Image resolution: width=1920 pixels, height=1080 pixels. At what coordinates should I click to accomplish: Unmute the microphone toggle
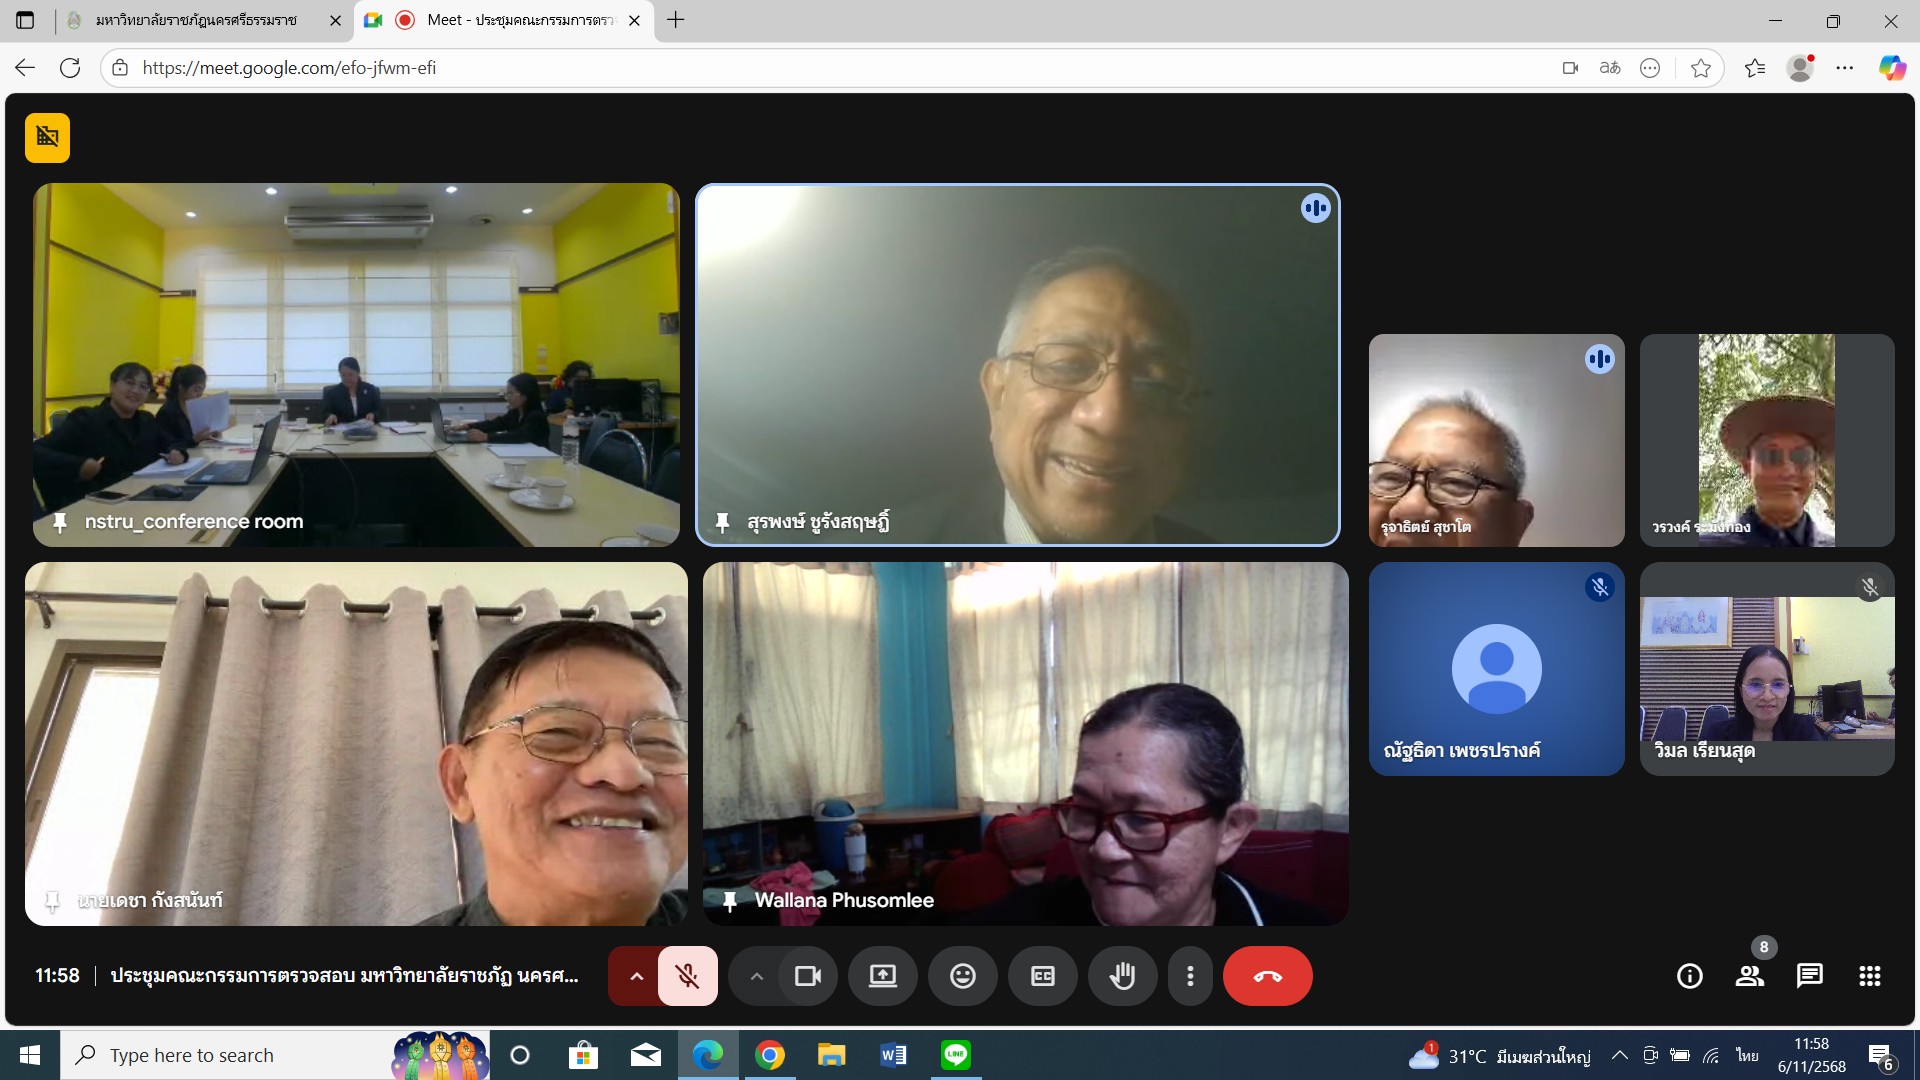coord(687,976)
